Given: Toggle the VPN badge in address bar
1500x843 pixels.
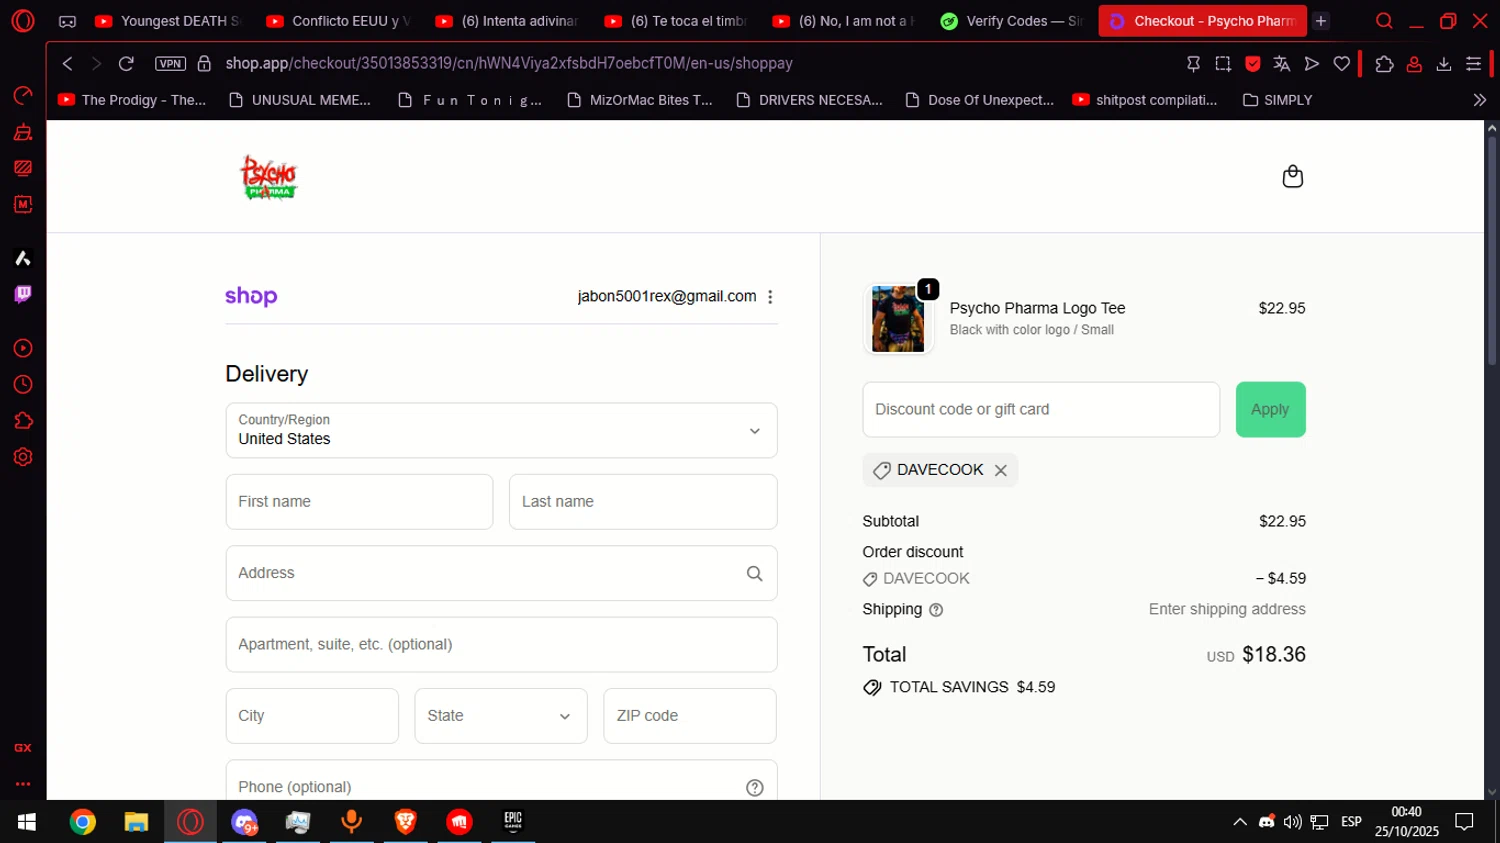Looking at the screenshot, I should pos(170,63).
